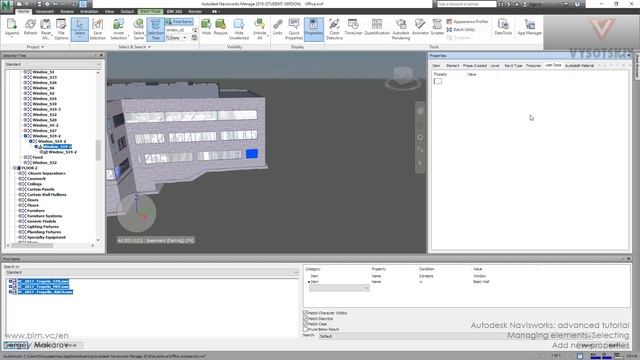Open Autodesk Rendering

pos(401,29)
